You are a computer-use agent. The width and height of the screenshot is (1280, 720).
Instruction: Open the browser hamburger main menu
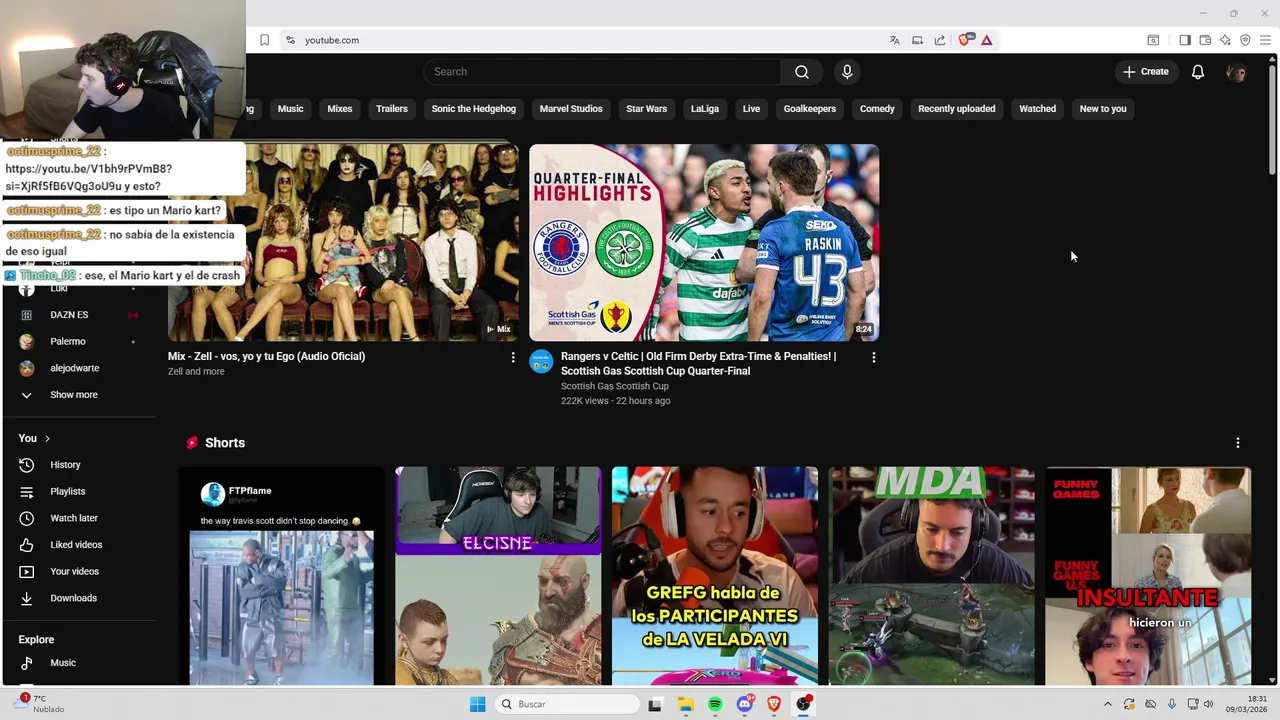pos(1265,40)
